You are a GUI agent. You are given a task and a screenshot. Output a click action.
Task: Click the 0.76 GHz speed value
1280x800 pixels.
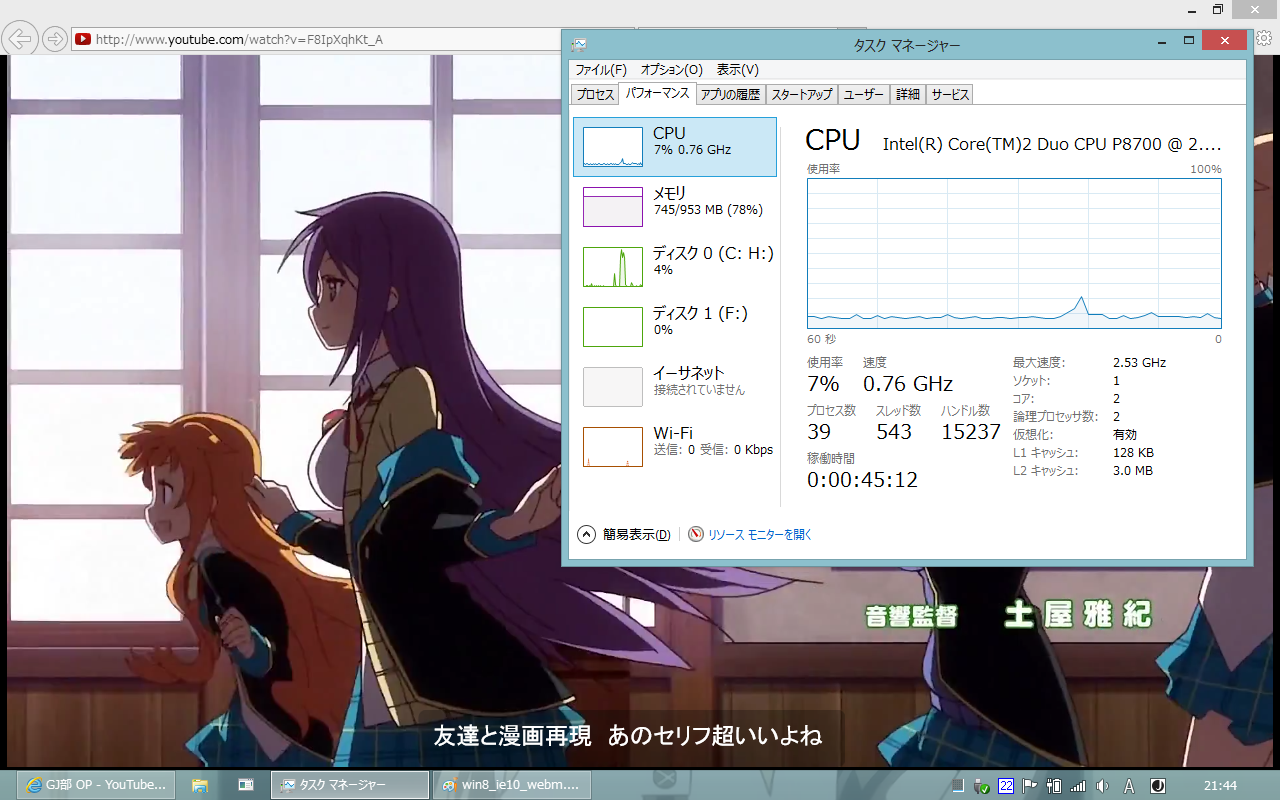[908, 384]
